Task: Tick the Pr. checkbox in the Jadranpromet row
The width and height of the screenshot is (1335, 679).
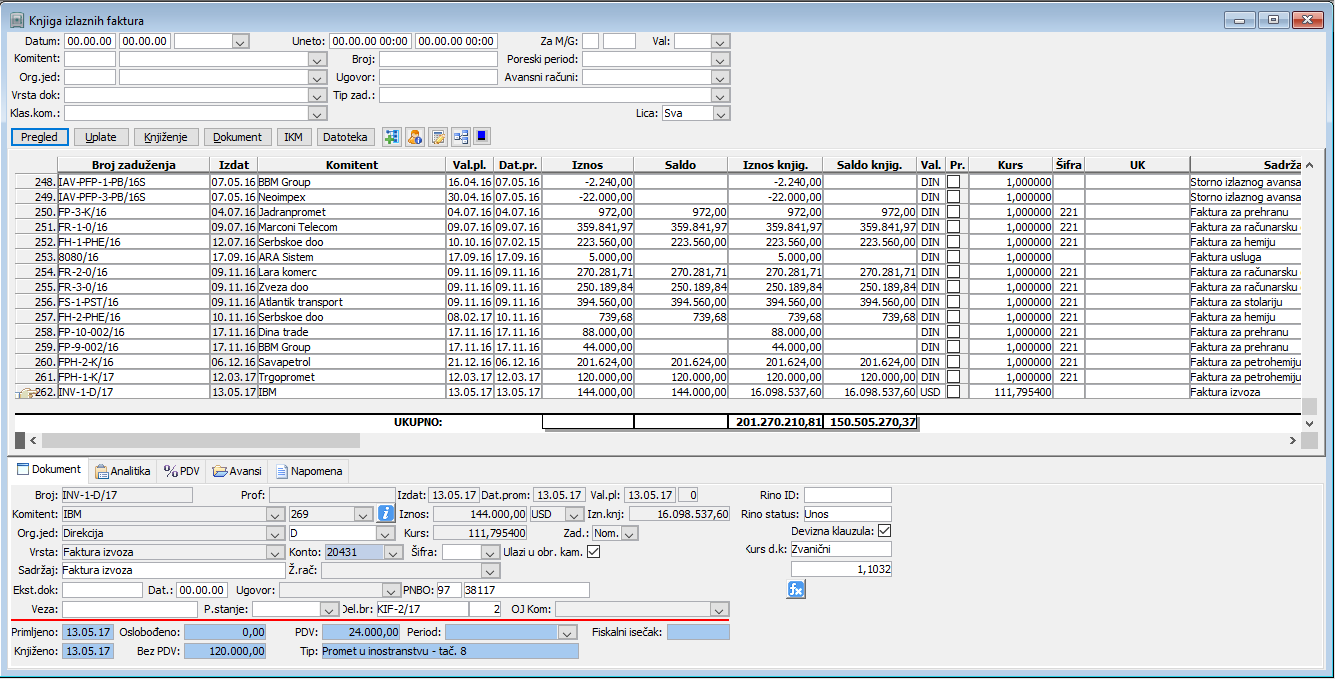Action: (x=953, y=213)
